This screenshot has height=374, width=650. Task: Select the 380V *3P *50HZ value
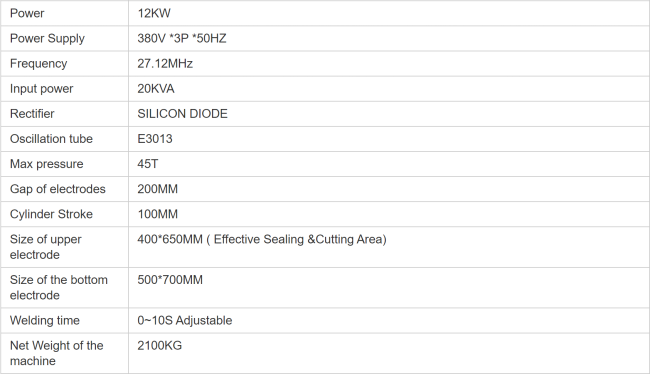click(x=182, y=39)
